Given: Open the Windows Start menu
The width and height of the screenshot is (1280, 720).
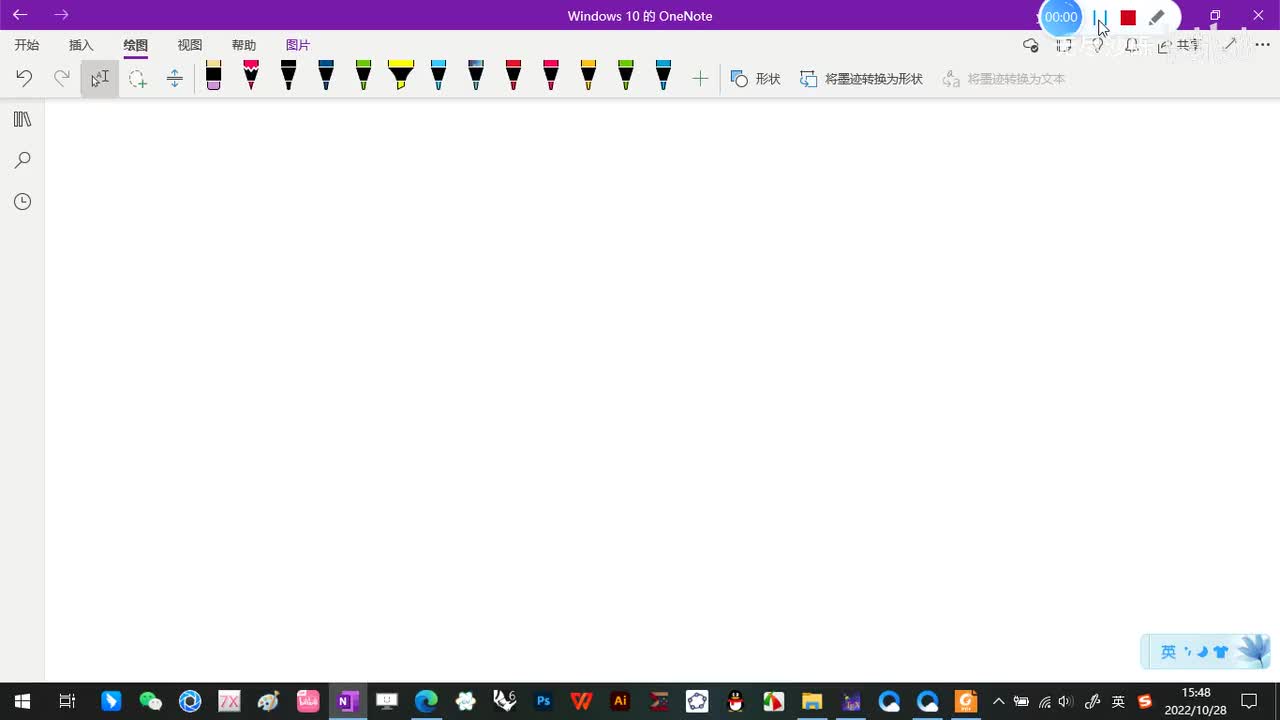Looking at the screenshot, I should (22, 701).
